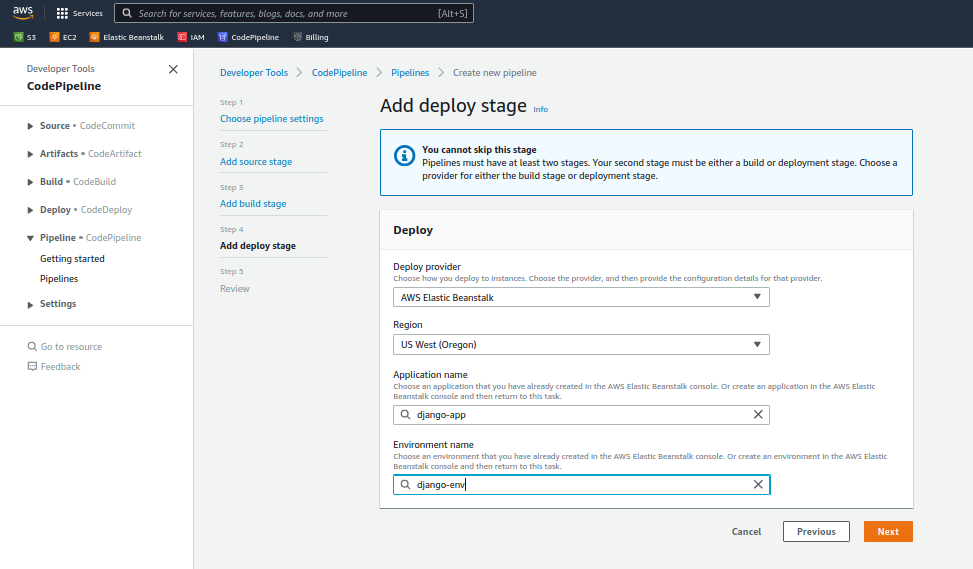The height and width of the screenshot is (569, 973).
Task: Close the Developer Tools side panel
Action: pyautogui.click(x=173, y=69)
